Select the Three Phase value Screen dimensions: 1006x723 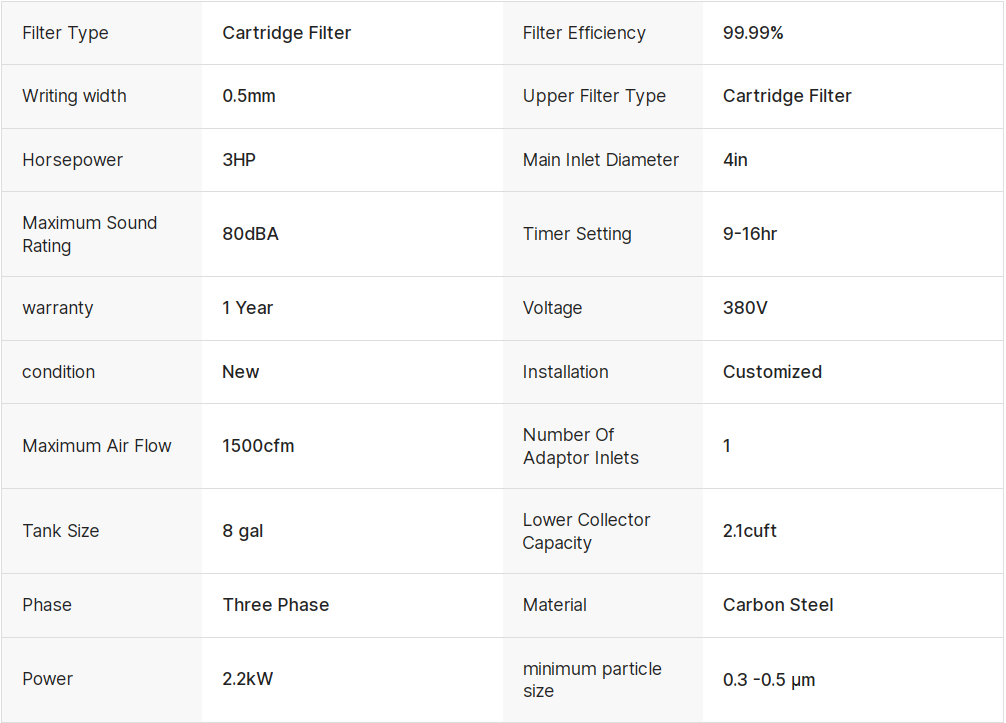coord(276,605)
